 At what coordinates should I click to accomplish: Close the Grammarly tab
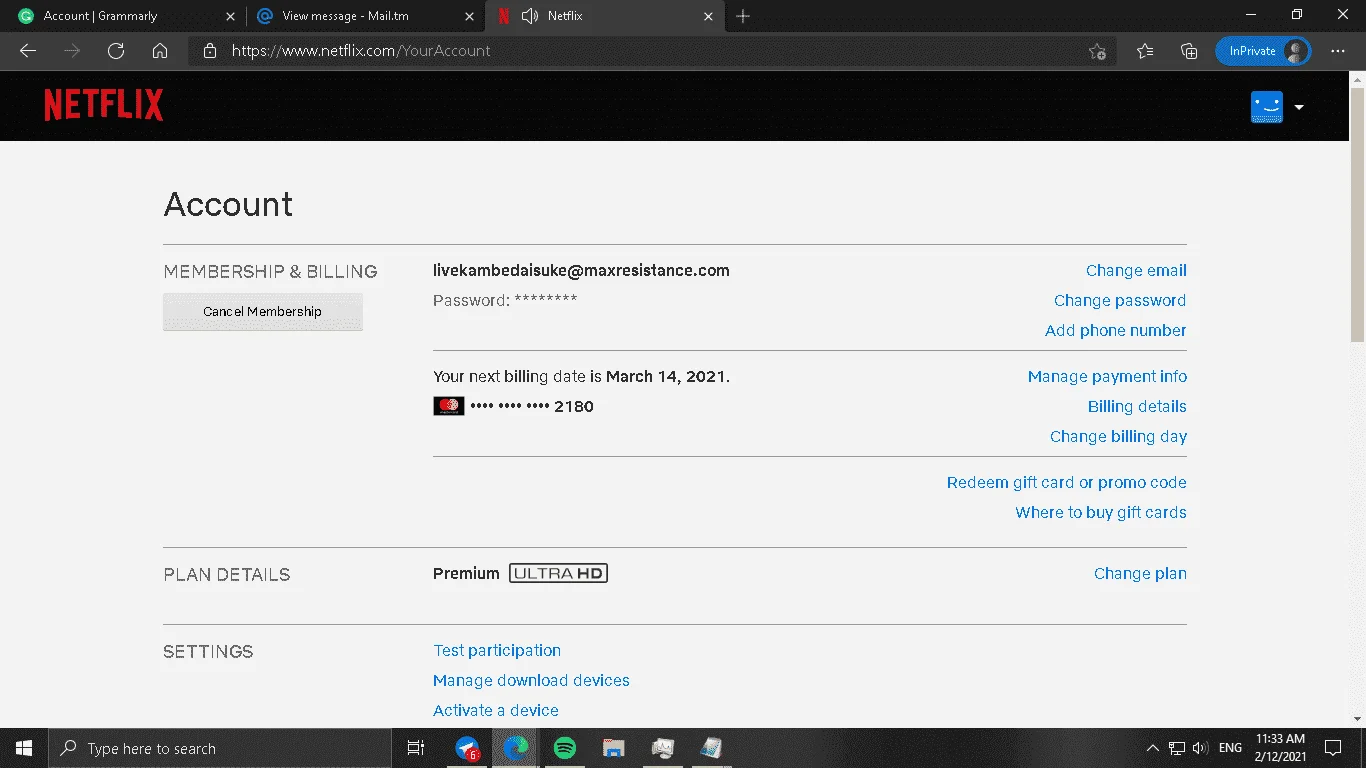228,16
